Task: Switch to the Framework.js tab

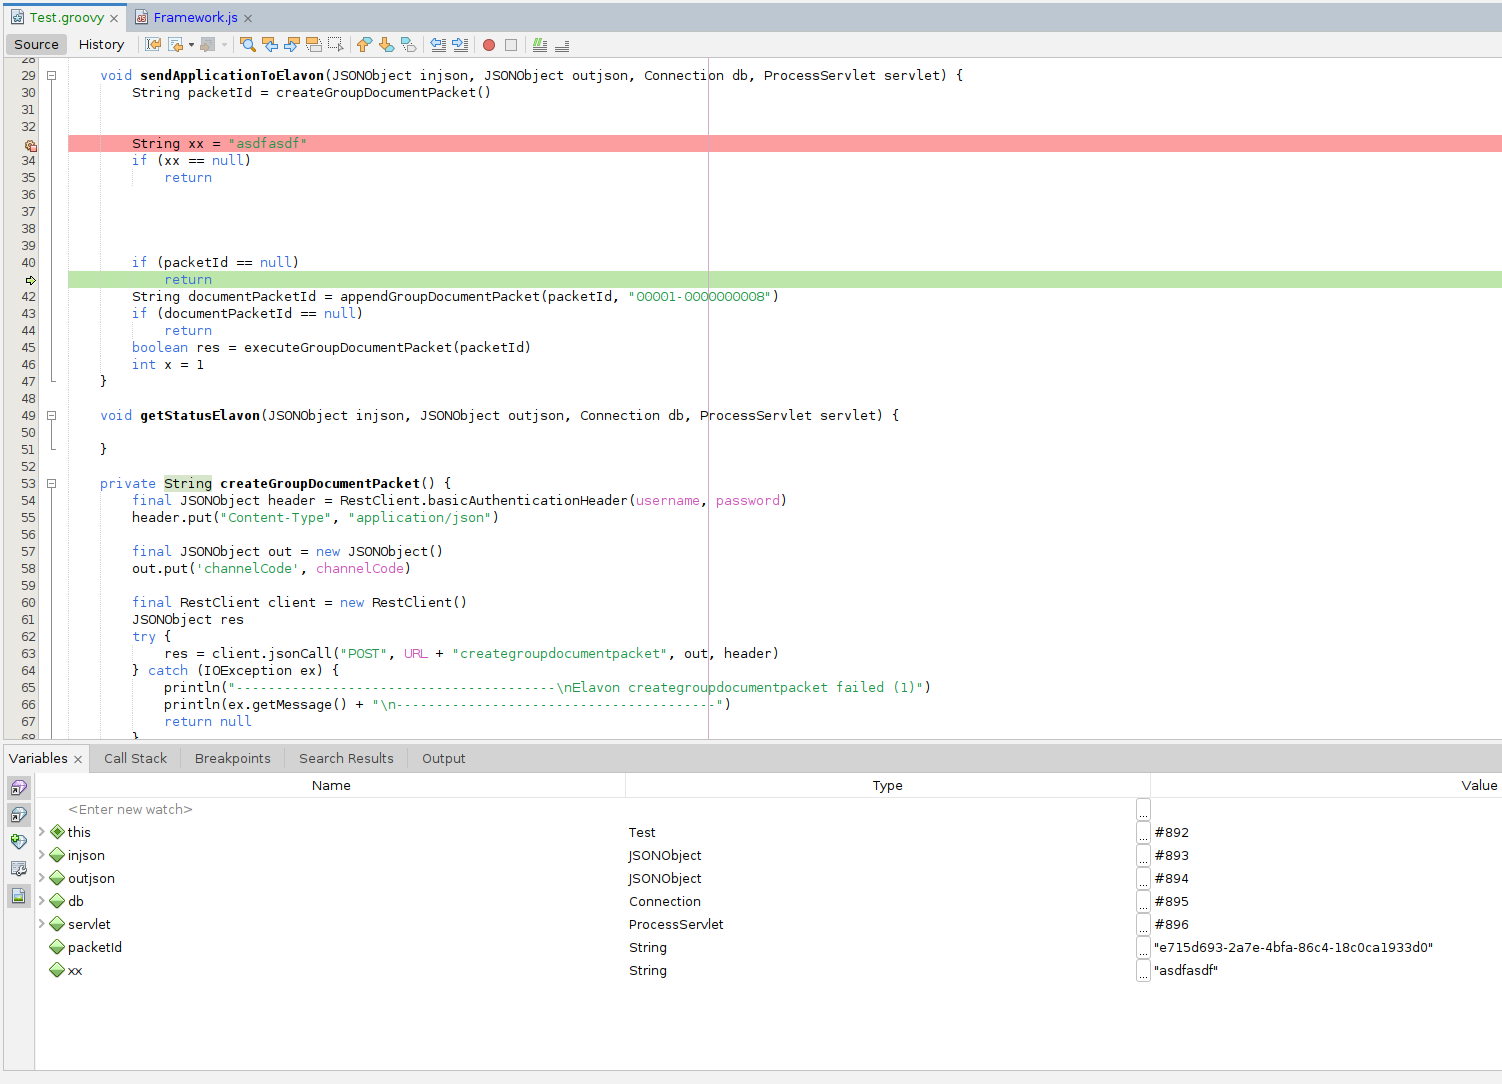Action: [x=193, y=17]
